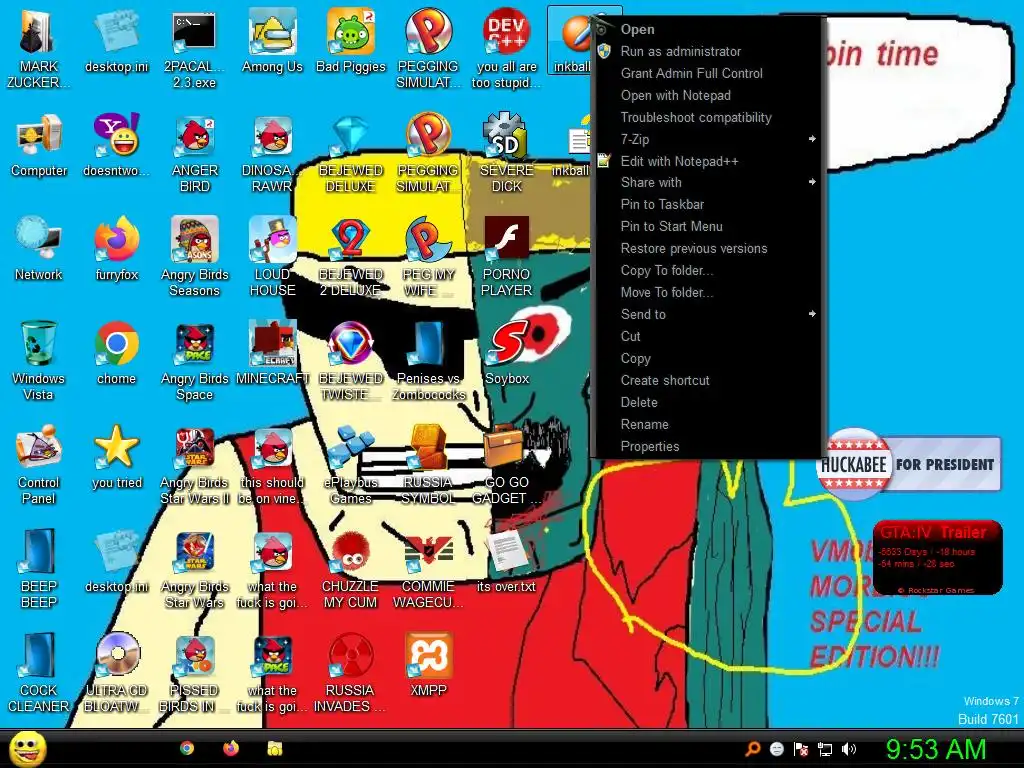1024x768 pixels.
Task: Choose Rename in the context menu
Action: pos(707,424)
